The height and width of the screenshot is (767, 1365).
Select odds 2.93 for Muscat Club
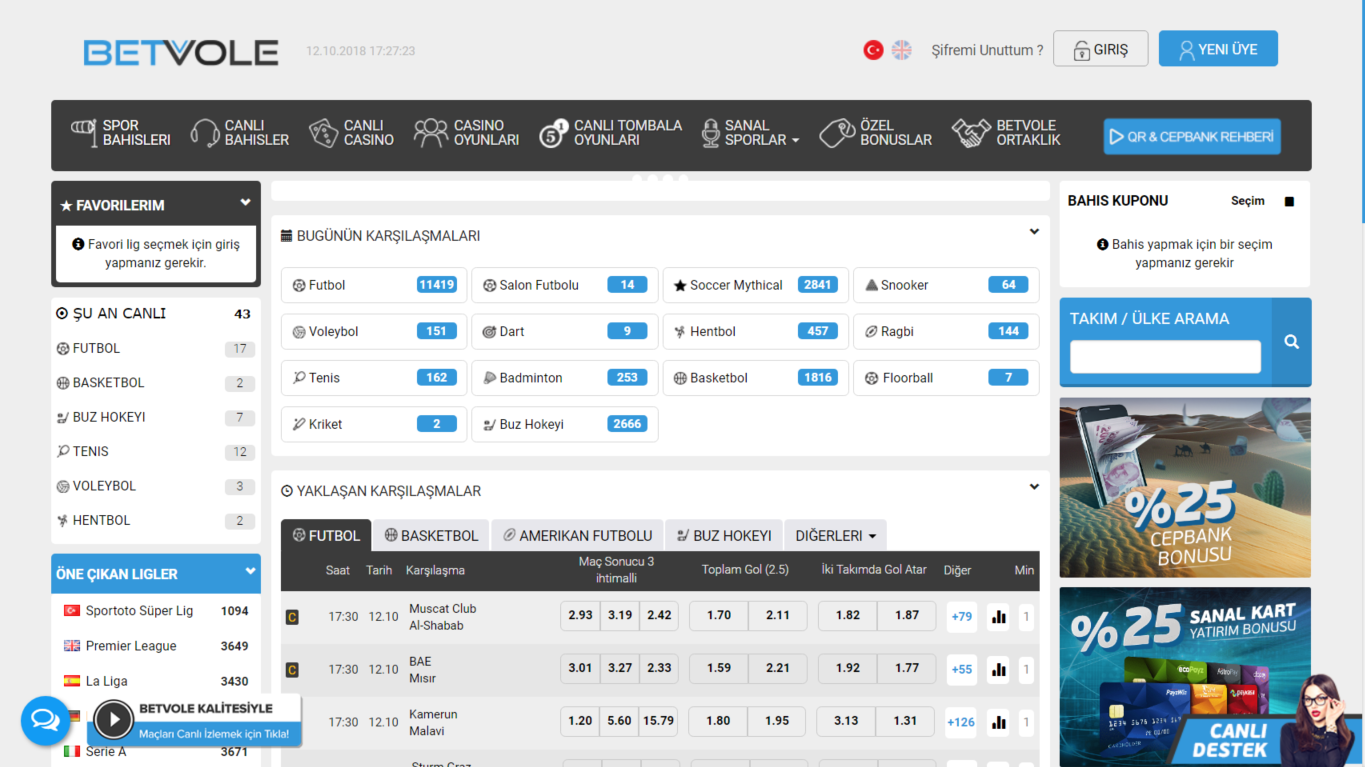(580, 616)
